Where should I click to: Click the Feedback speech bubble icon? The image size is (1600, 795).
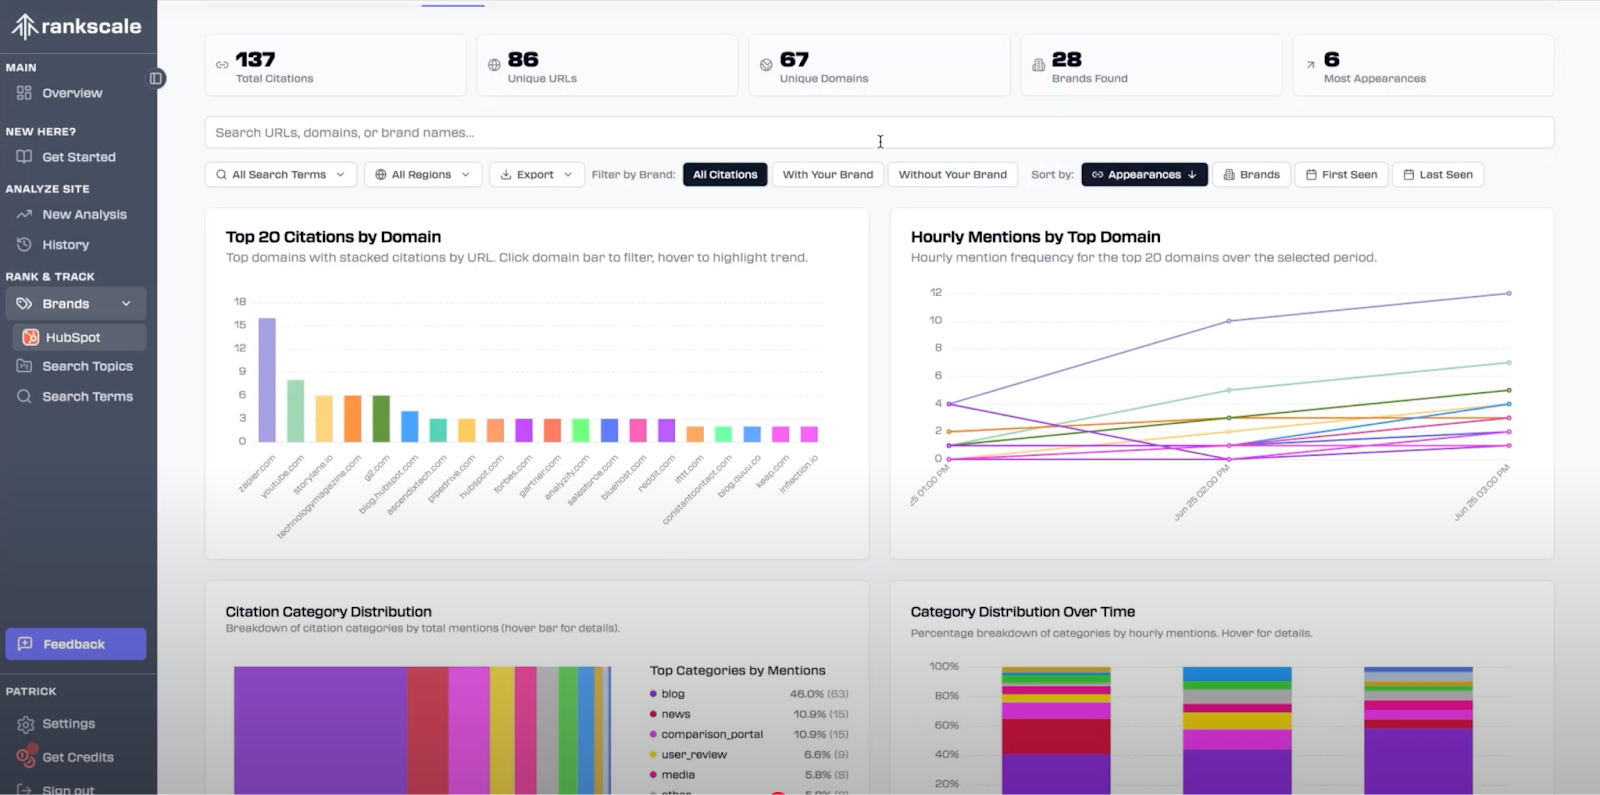(x=25, y=644)
